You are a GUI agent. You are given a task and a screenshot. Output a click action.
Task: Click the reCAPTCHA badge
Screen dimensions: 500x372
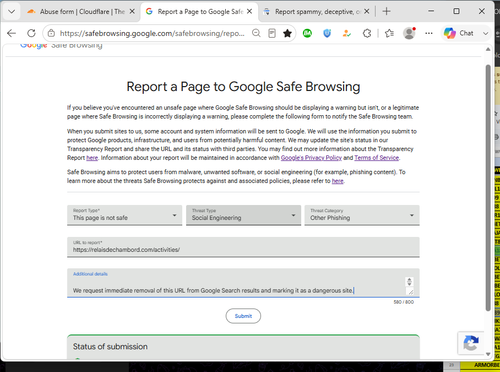pos(471,343)
